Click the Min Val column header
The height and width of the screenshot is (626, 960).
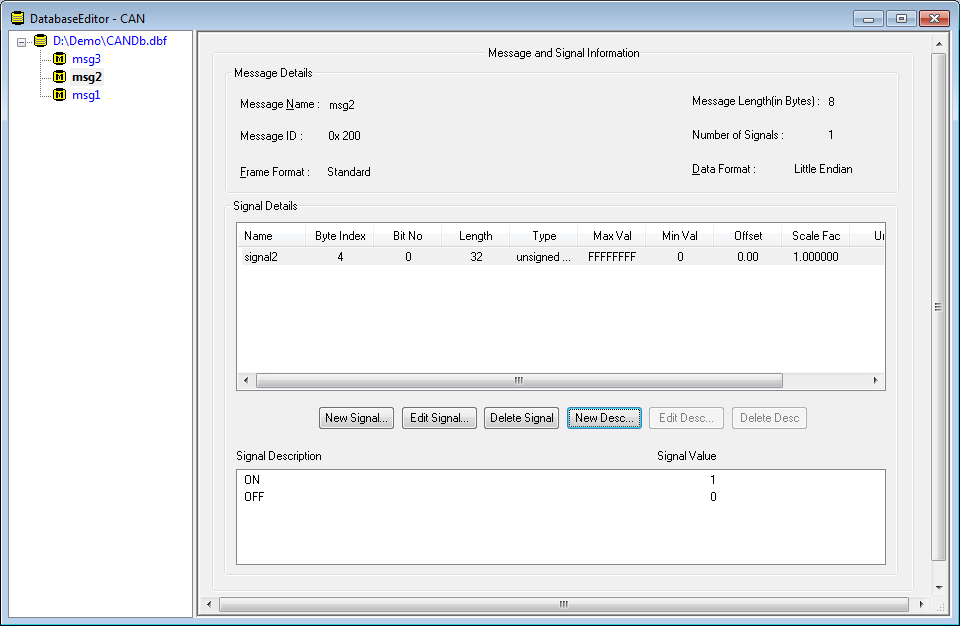(x=680, y=236)
